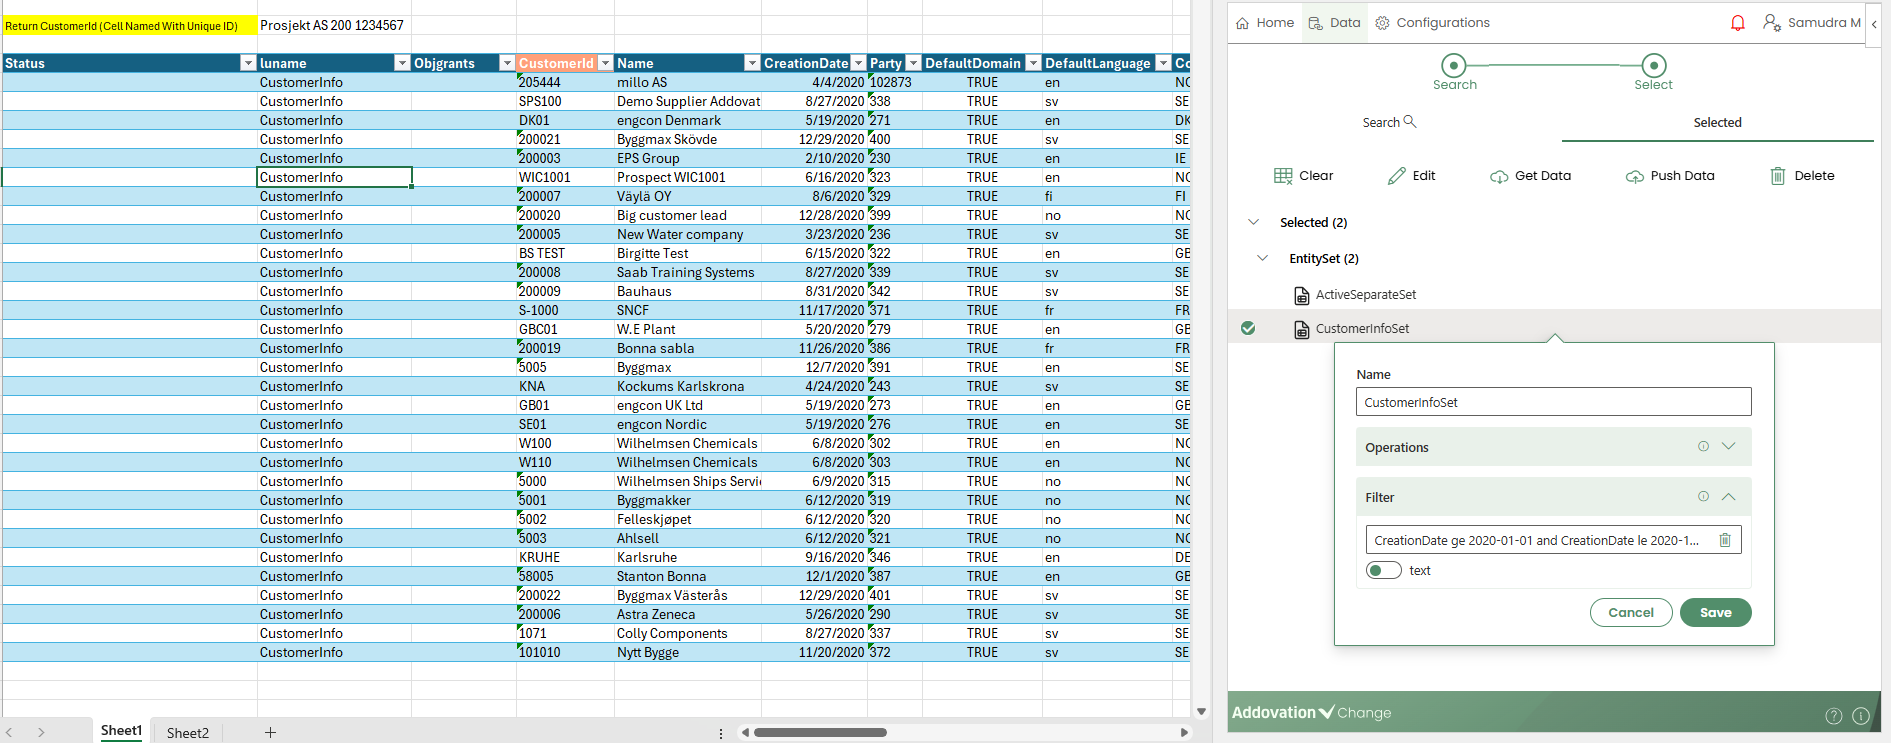Delete the CreationDate filter with trash icon

tap(1725, 540)
